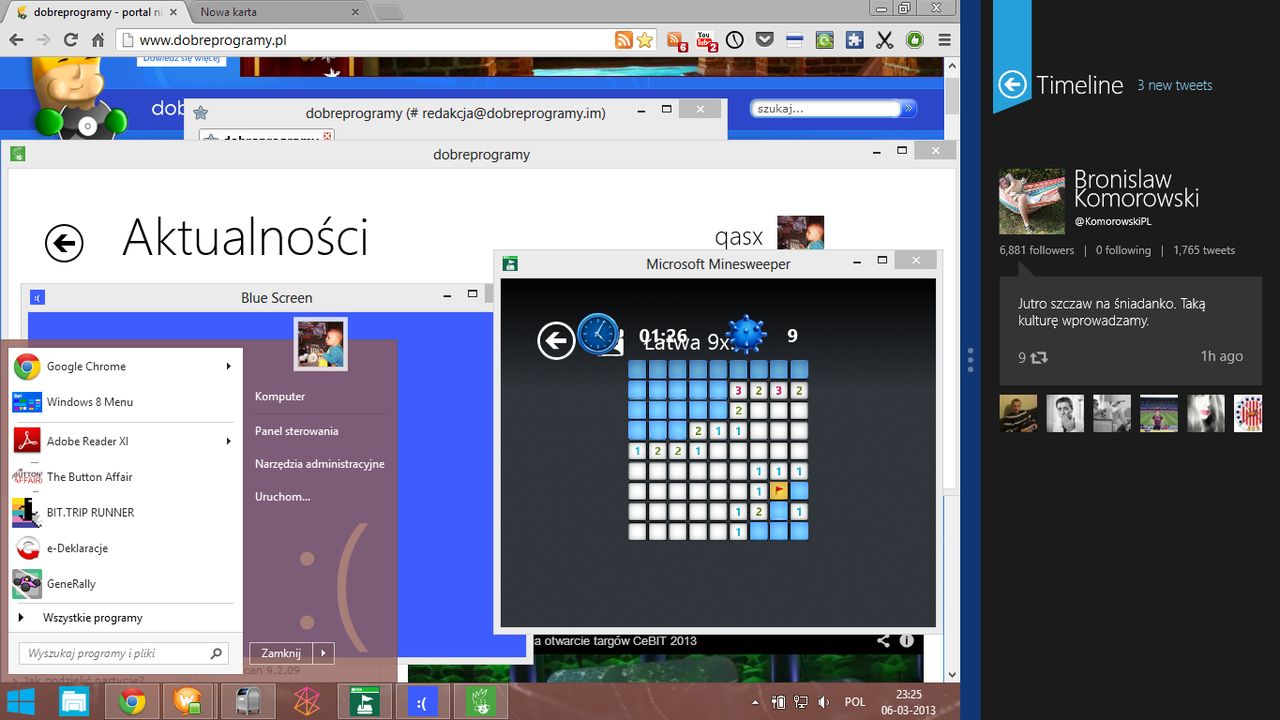Viewport: 1280px width, 720px height.
Task: Click the Chrome address bar
Action: click(x=375, y=40)
